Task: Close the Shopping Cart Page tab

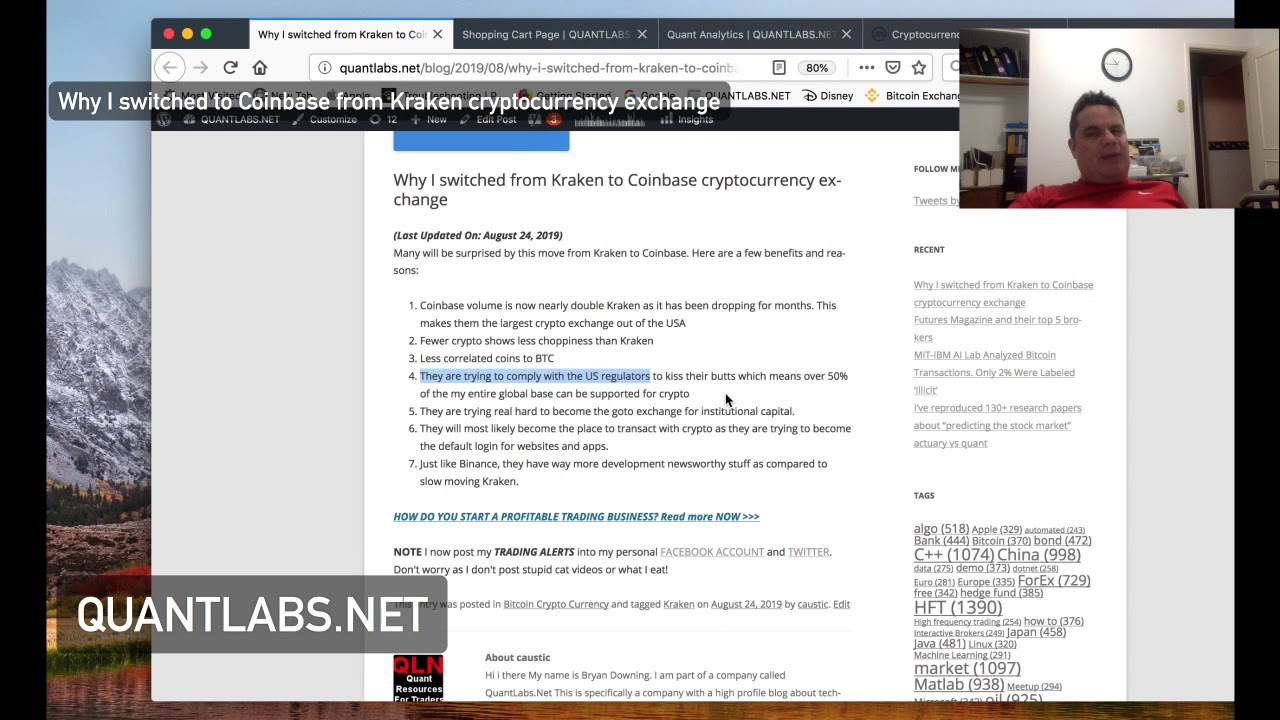Action: pos(642,34)
